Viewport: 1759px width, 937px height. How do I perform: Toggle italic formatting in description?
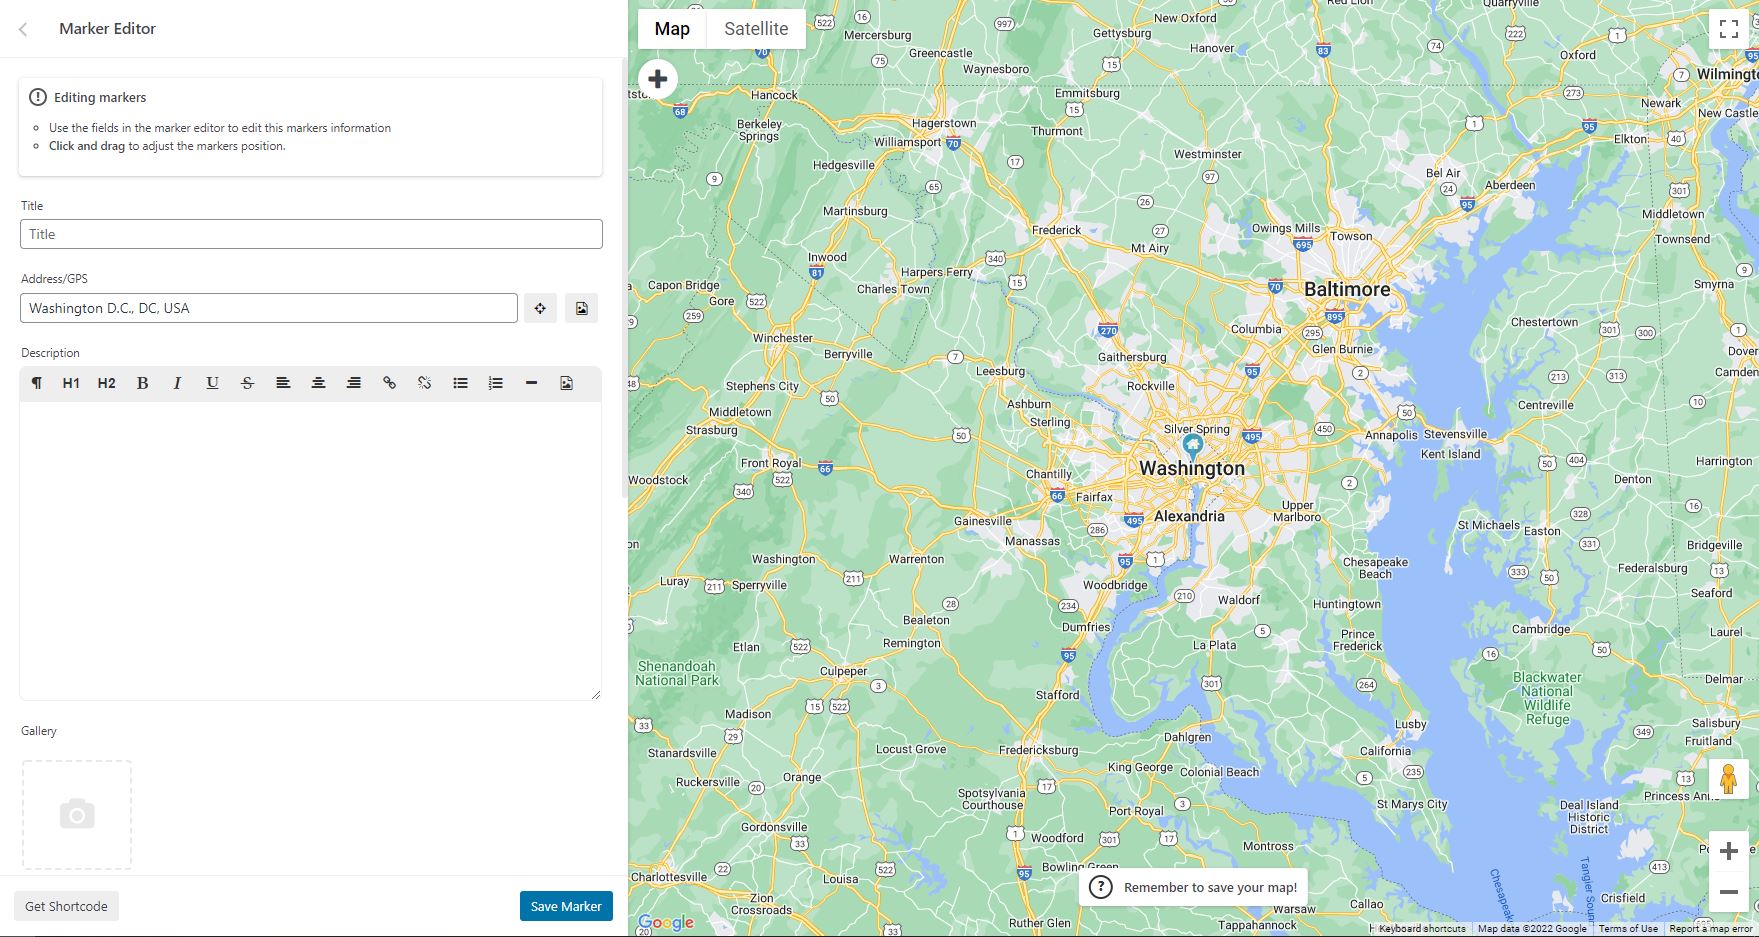[177, 383]
